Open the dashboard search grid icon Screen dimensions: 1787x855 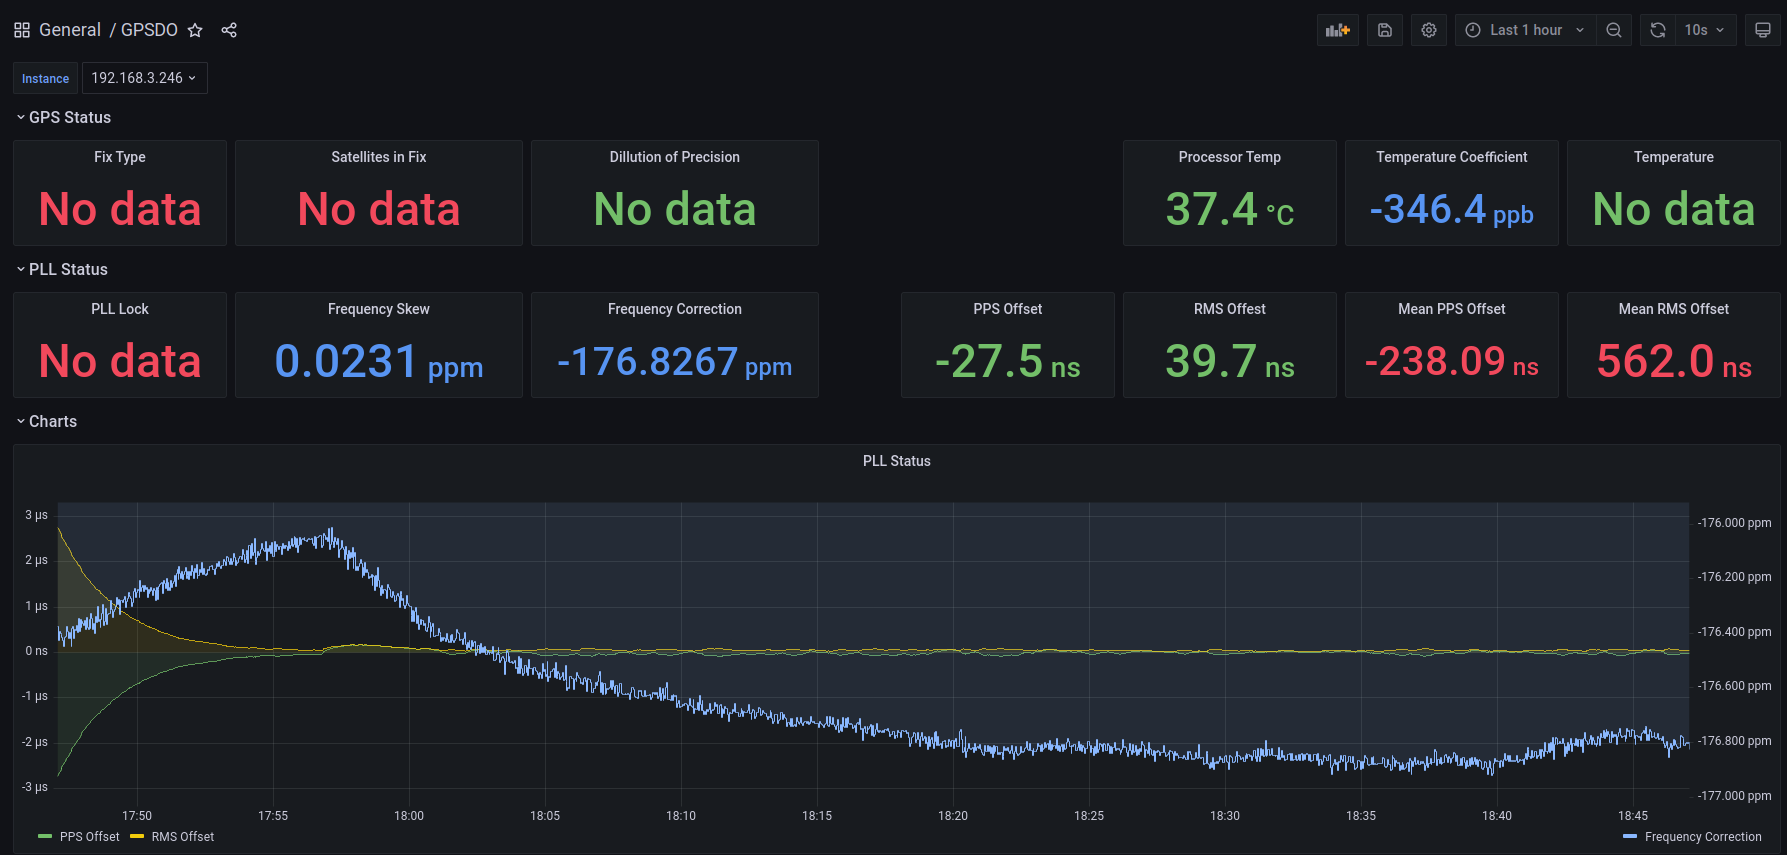point(22,30)
